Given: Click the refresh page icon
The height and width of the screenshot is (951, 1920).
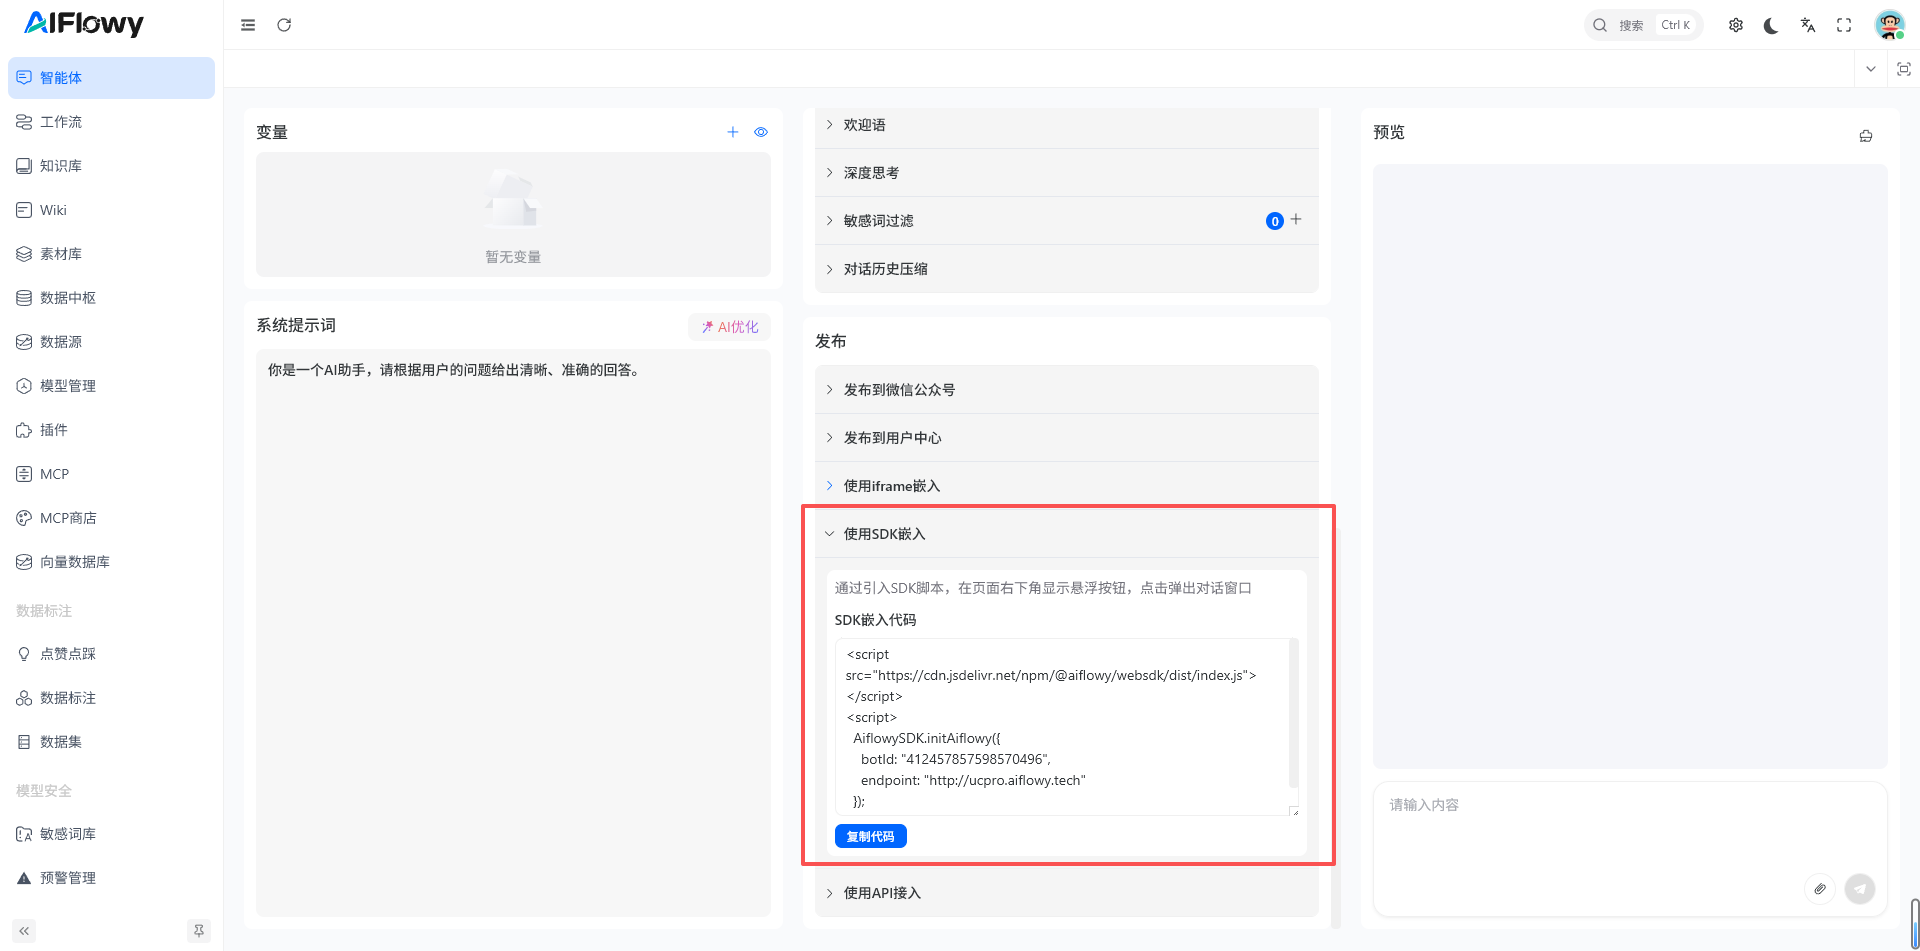Looking at the screenshot, I should (x=284, y=25).
